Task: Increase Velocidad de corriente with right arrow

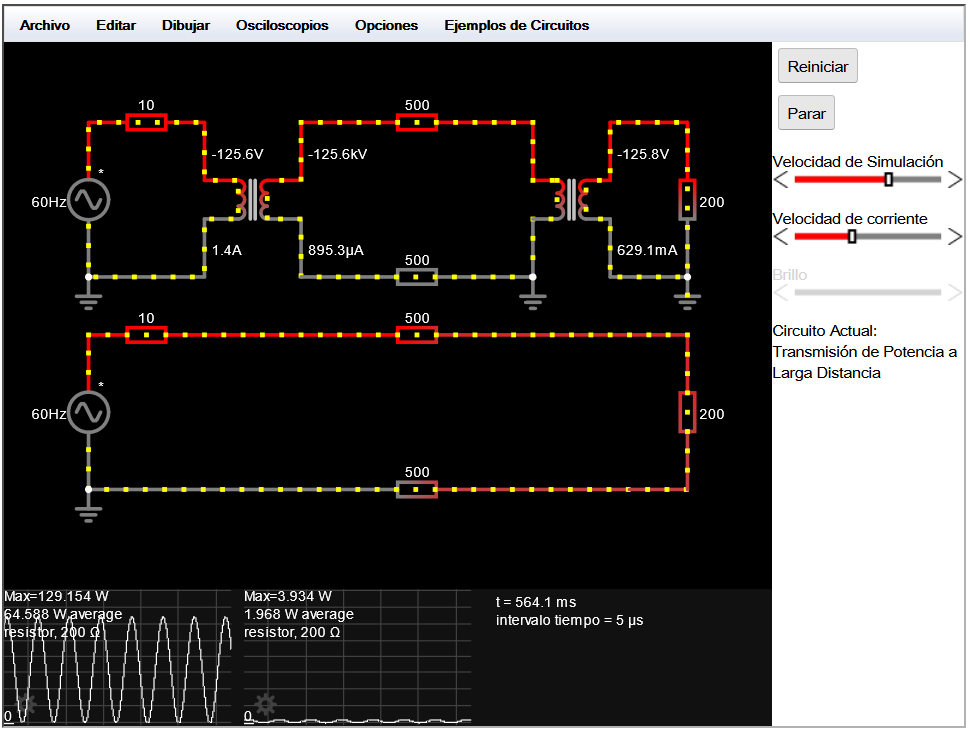Action: 955,236
